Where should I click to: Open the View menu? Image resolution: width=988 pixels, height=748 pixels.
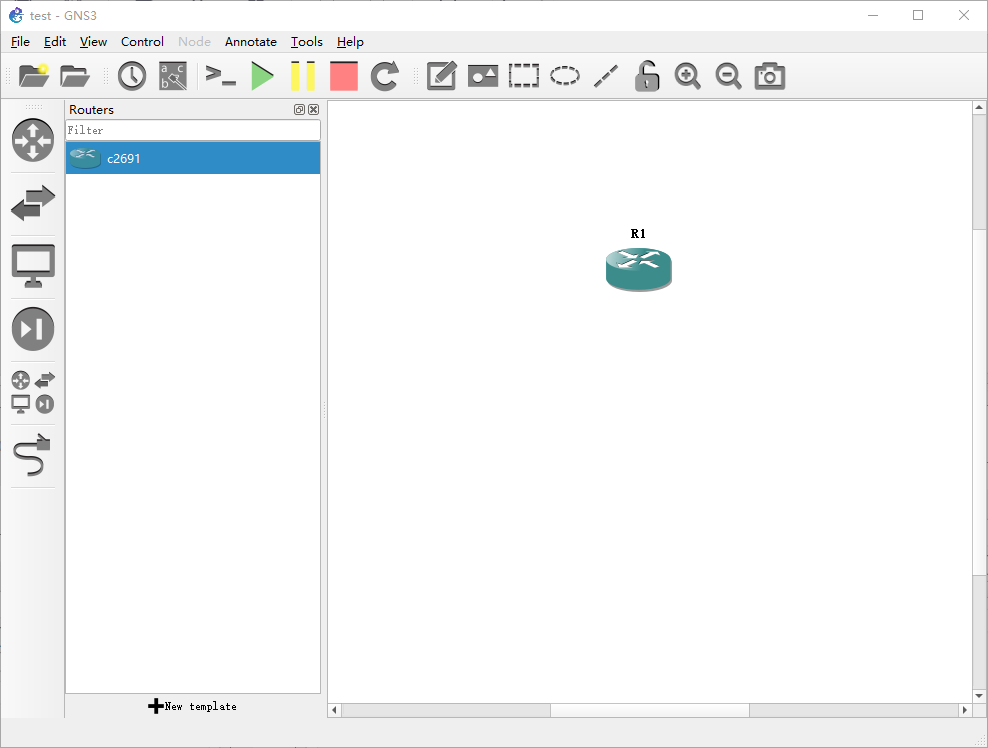pyautogui.click(x=93, y=42)
